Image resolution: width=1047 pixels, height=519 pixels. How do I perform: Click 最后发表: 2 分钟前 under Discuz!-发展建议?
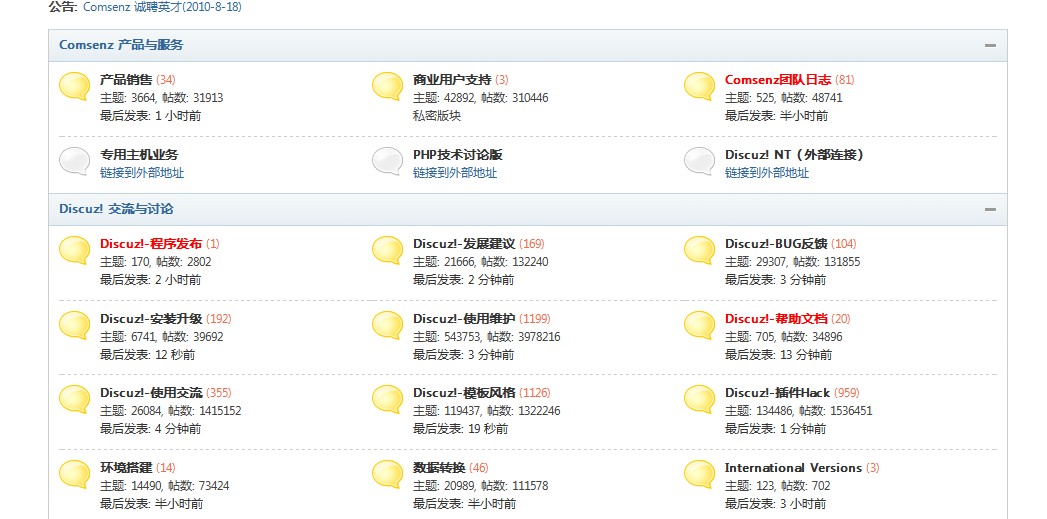coord(463,279)
